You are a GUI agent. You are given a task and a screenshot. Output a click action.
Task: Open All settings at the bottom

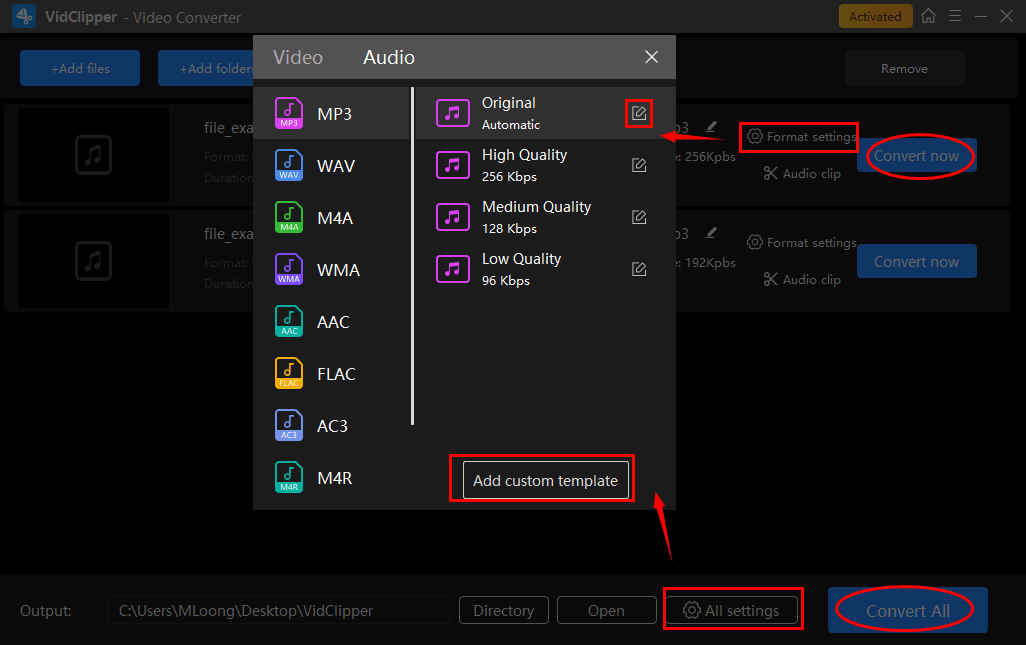point(732,610)
